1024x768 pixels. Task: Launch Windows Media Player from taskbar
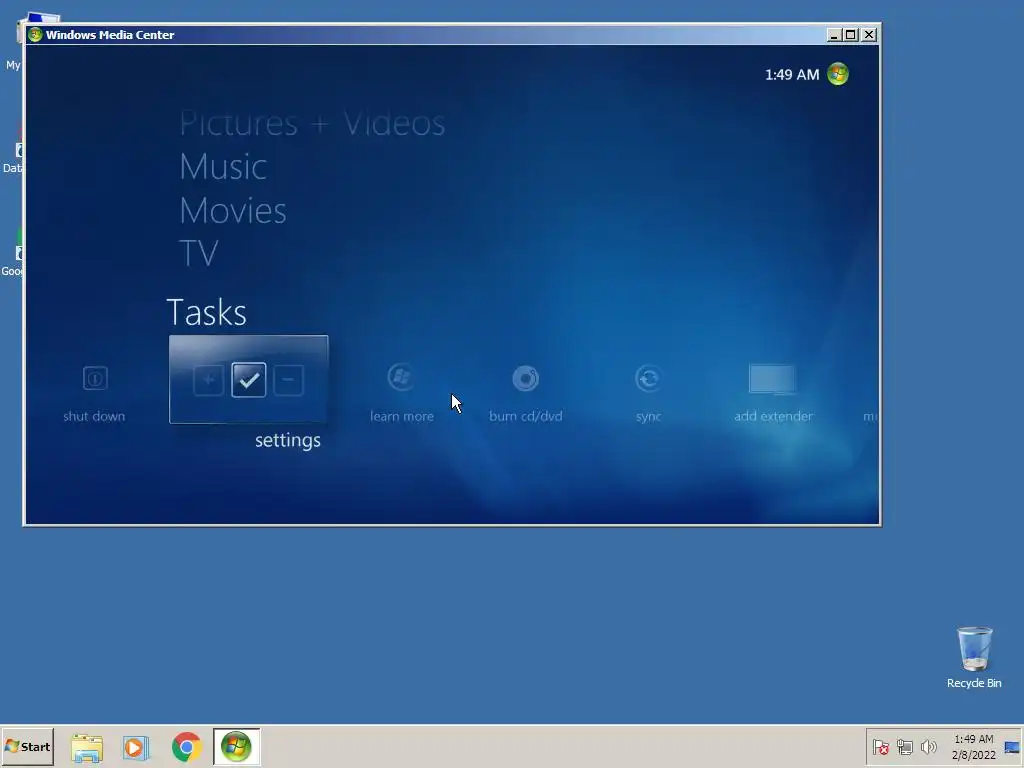point(136,747)
